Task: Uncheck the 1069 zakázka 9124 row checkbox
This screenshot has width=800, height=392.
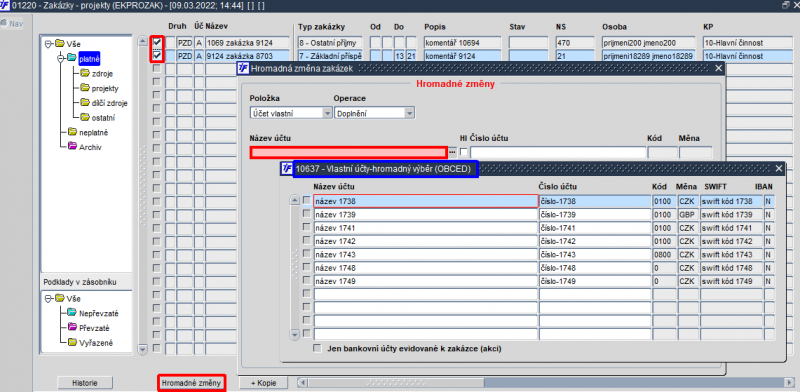Action: tap(157, 43)
